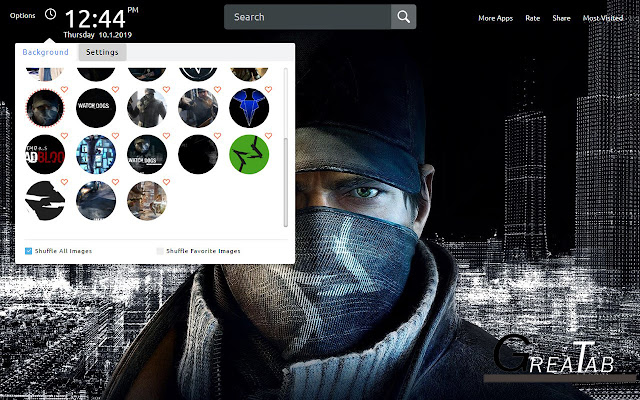Select the green circle logo thumbnail
This screenshot has width=640, height=400.
point(249,154)
